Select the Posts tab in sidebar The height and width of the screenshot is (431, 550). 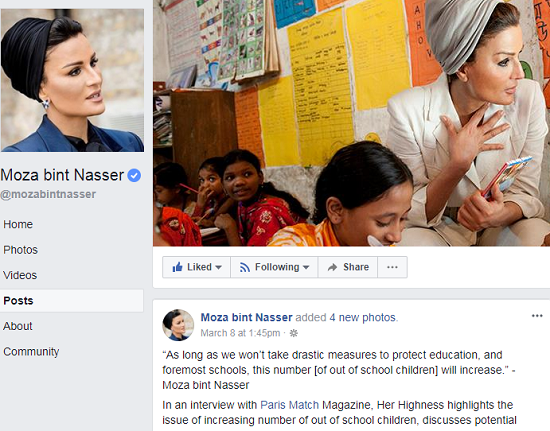point(72,301)
